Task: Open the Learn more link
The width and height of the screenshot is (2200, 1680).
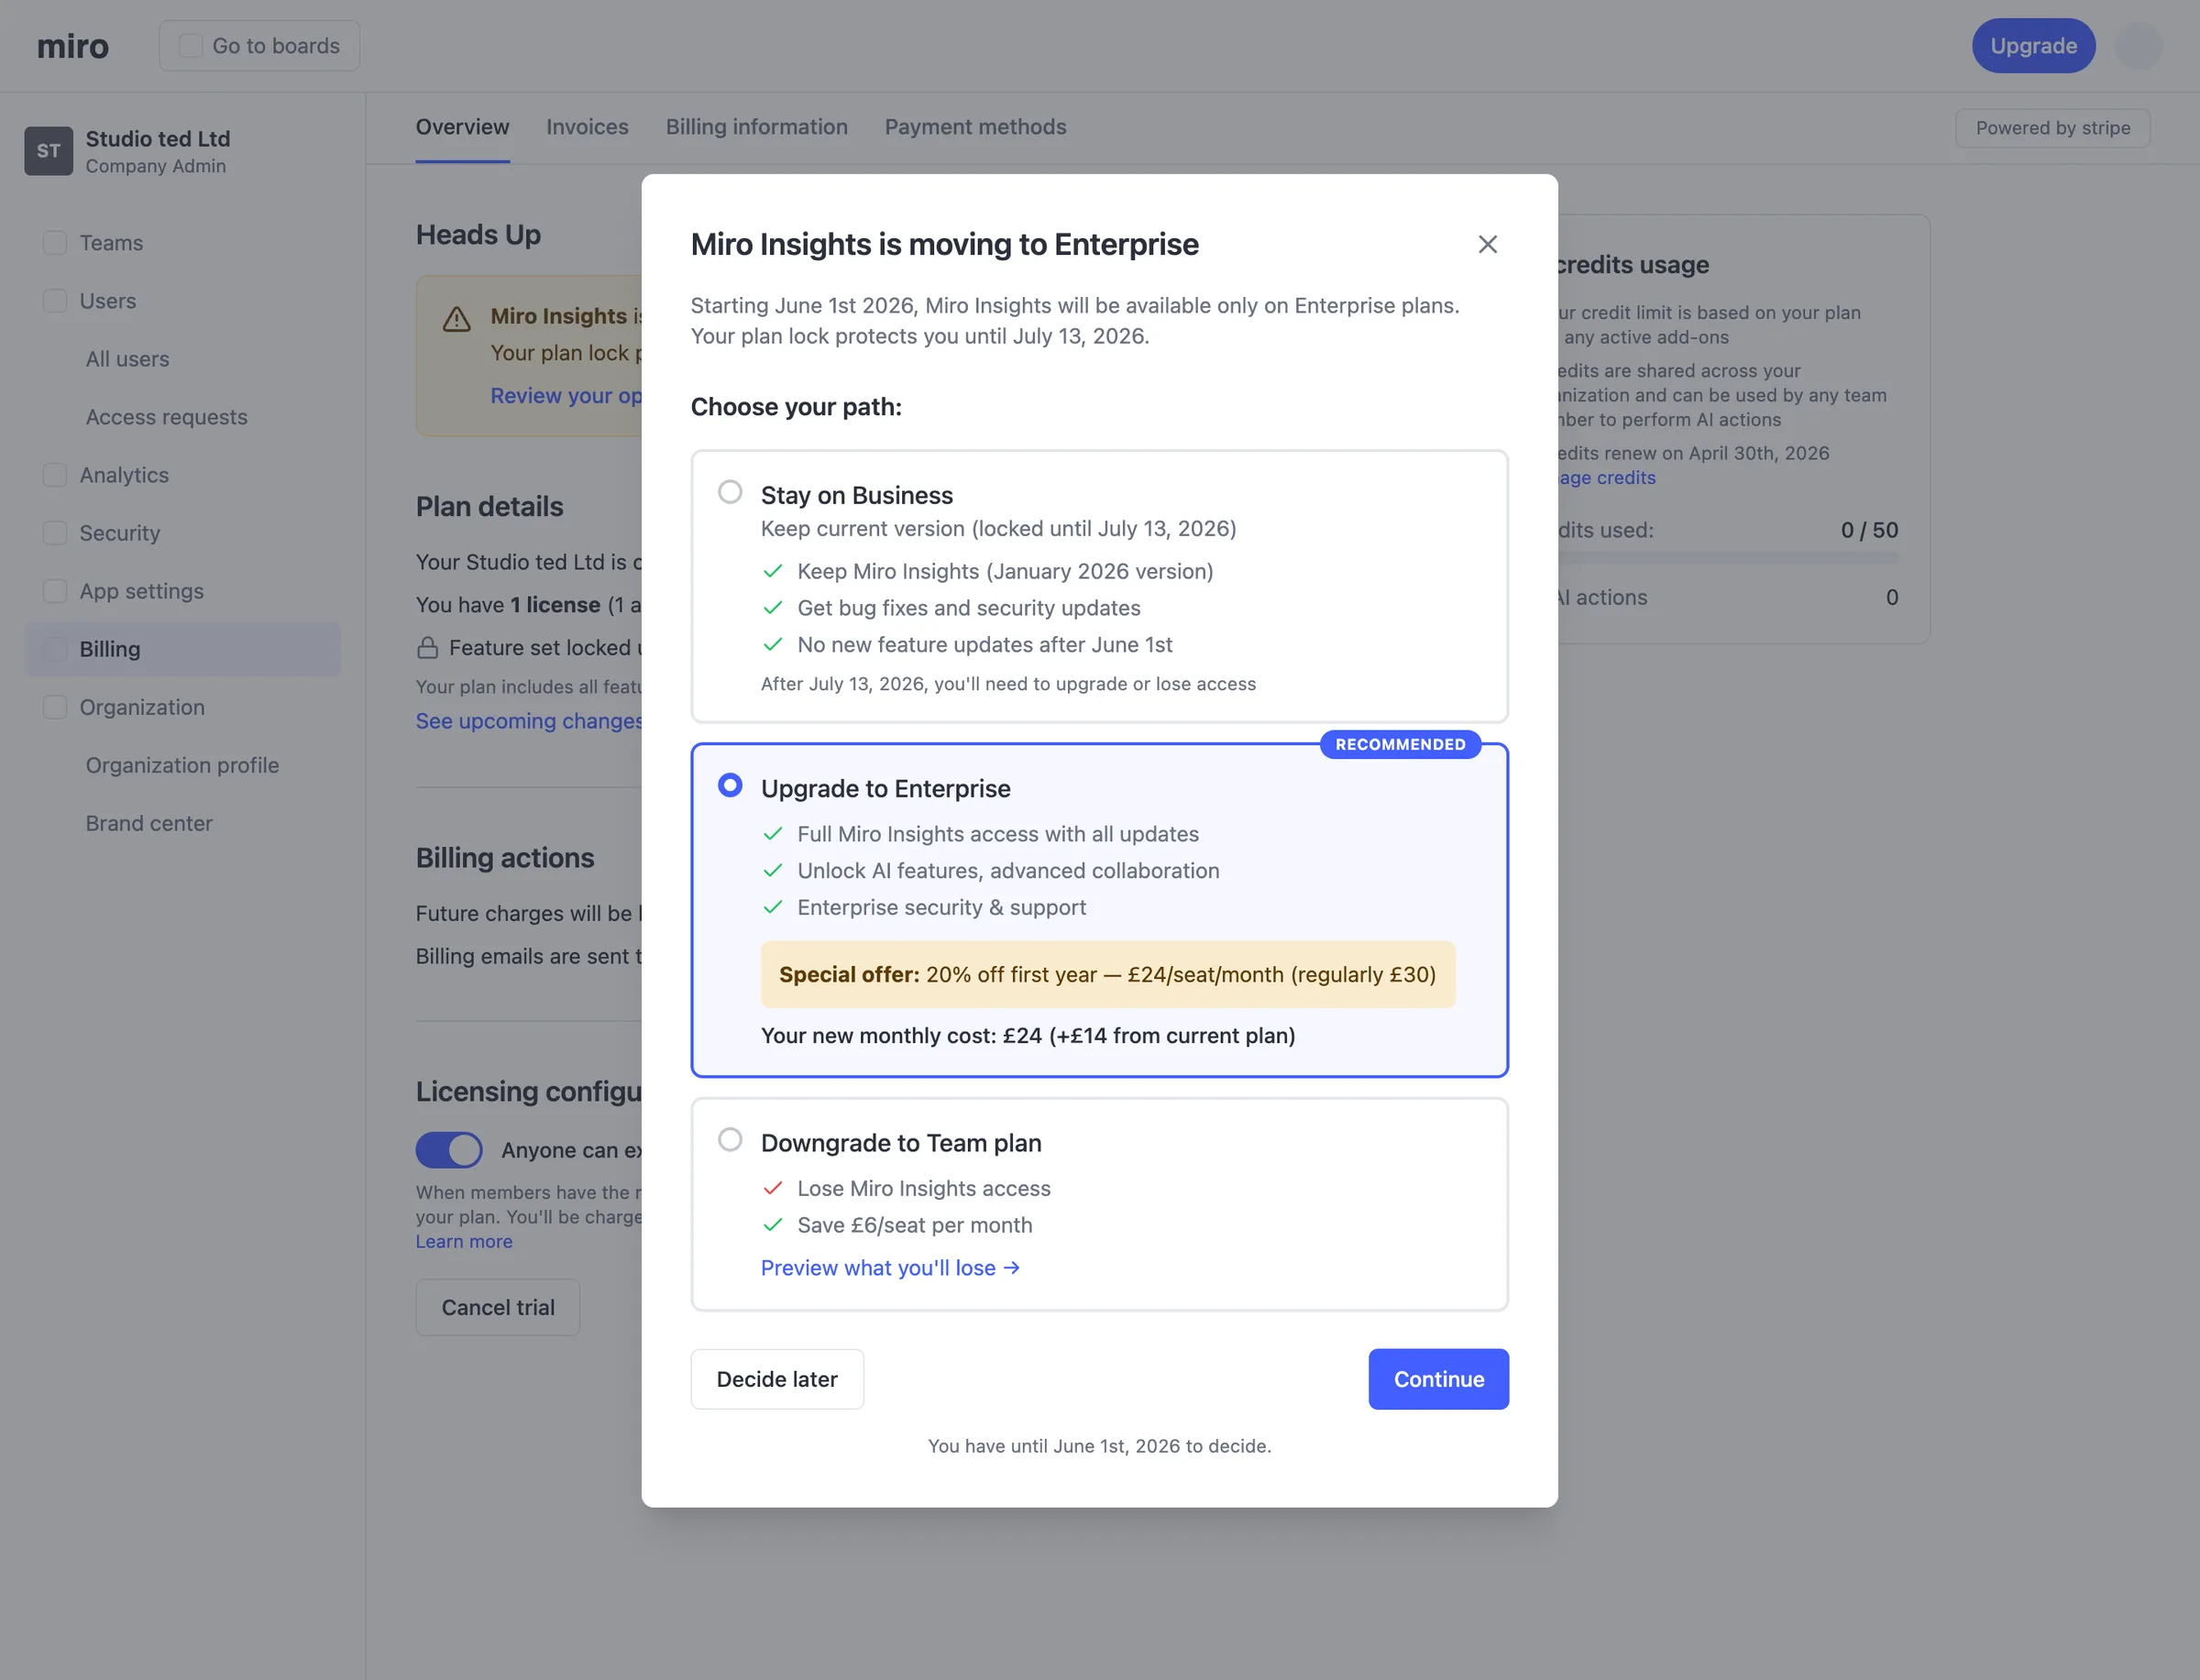Action: click(x=464, y=1241)
